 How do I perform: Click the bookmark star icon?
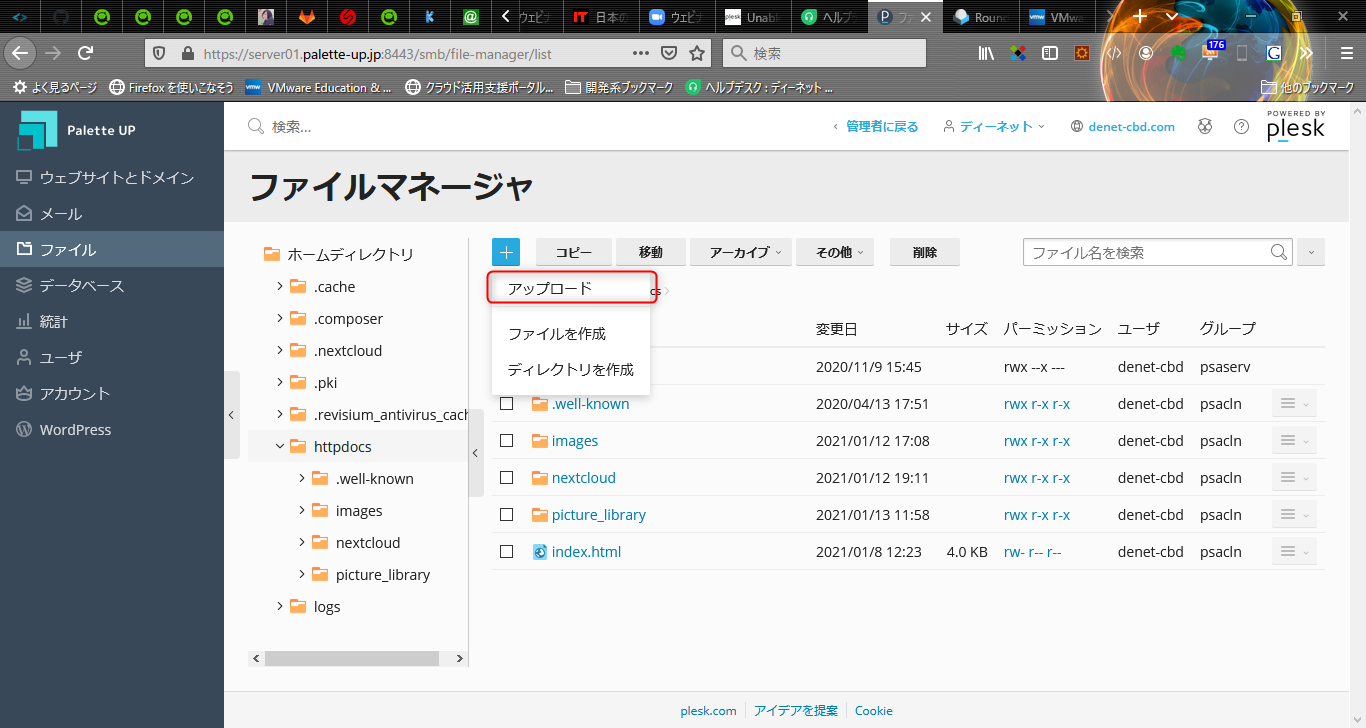tap(697, 53)
